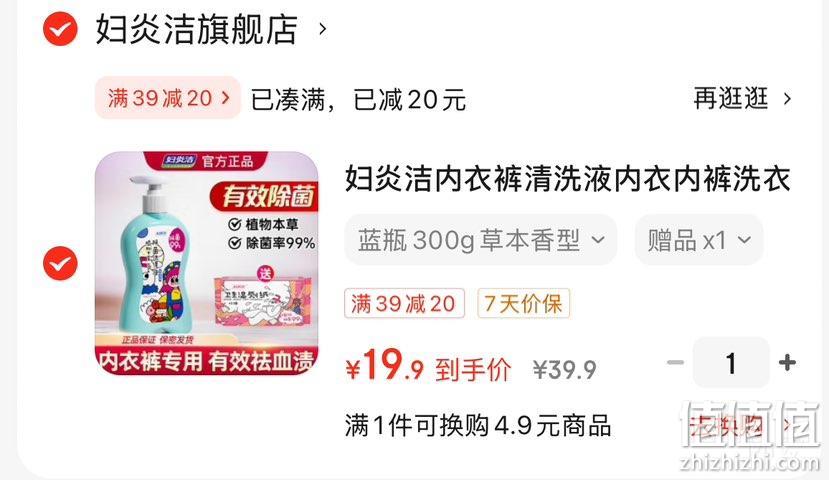Open the store page via arrow beside 妇炎洁旗舰店

[x=323, y=29]
